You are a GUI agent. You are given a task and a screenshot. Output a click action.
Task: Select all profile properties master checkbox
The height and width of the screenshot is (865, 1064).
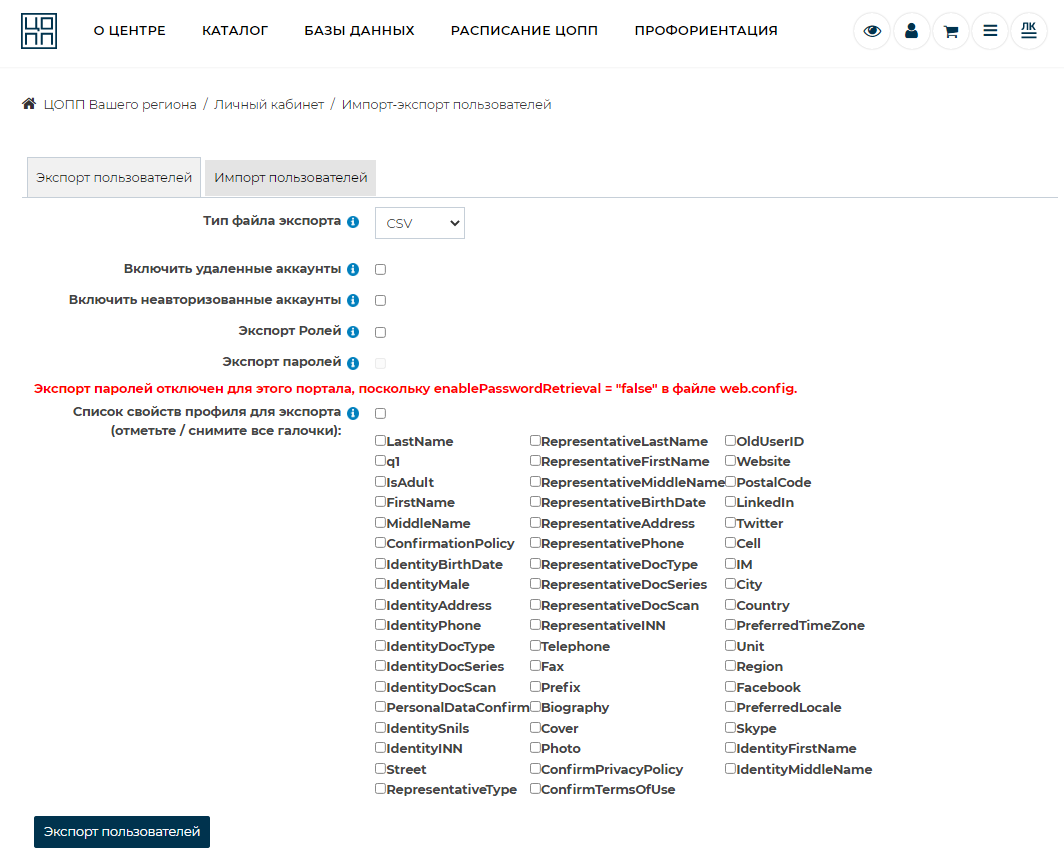(x=380, y=414)
